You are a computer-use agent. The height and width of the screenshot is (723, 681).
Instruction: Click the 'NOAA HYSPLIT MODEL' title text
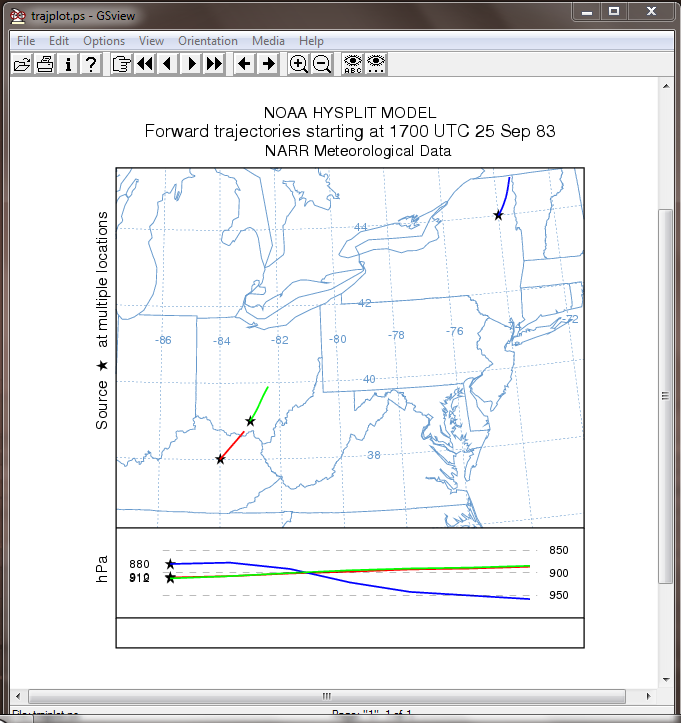click(x=350, y=113)
